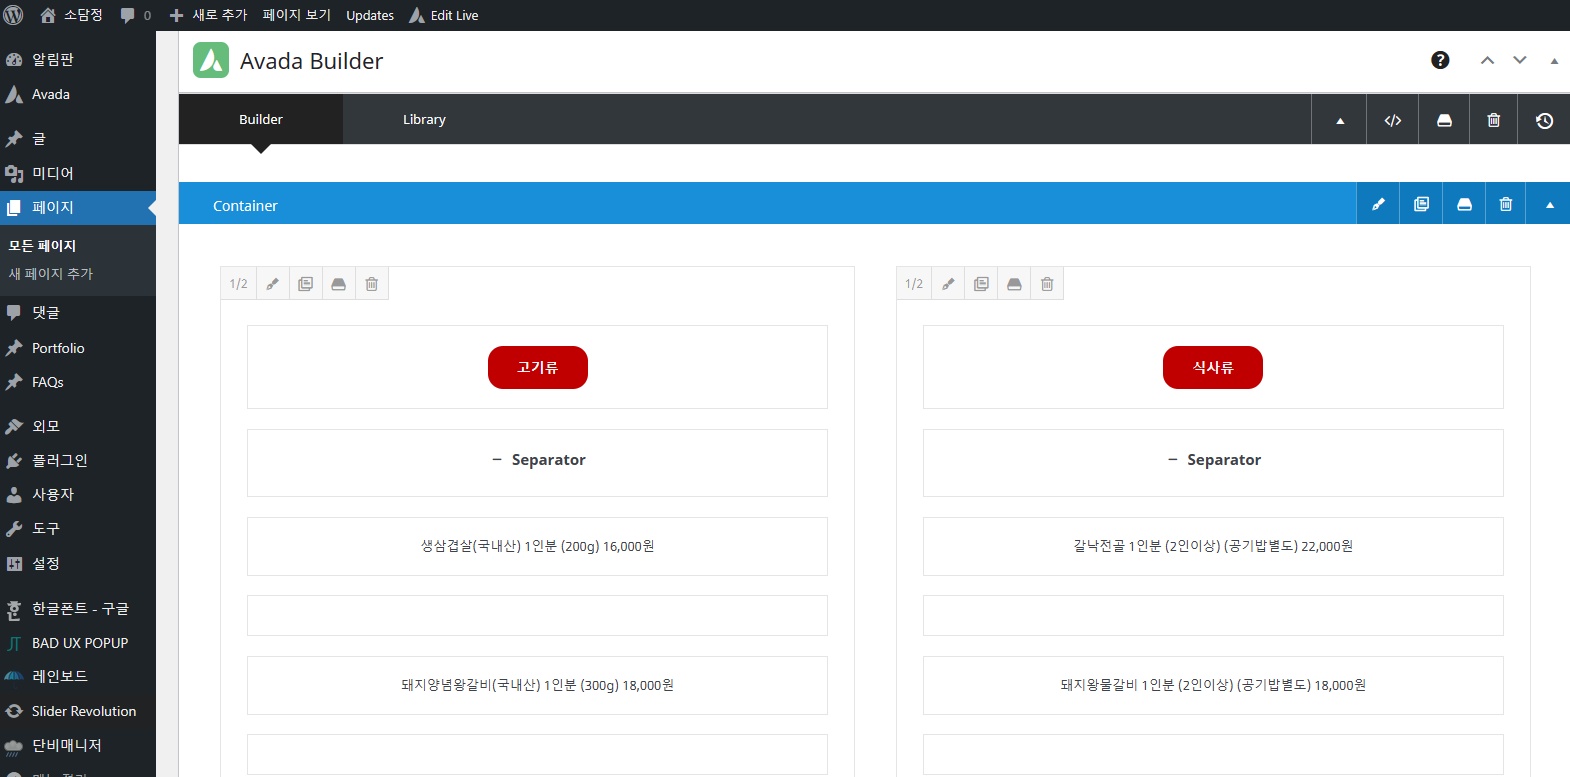Save the Container to the library
The width and height of the screenshot is (1570, 777).
point(1464,204)
